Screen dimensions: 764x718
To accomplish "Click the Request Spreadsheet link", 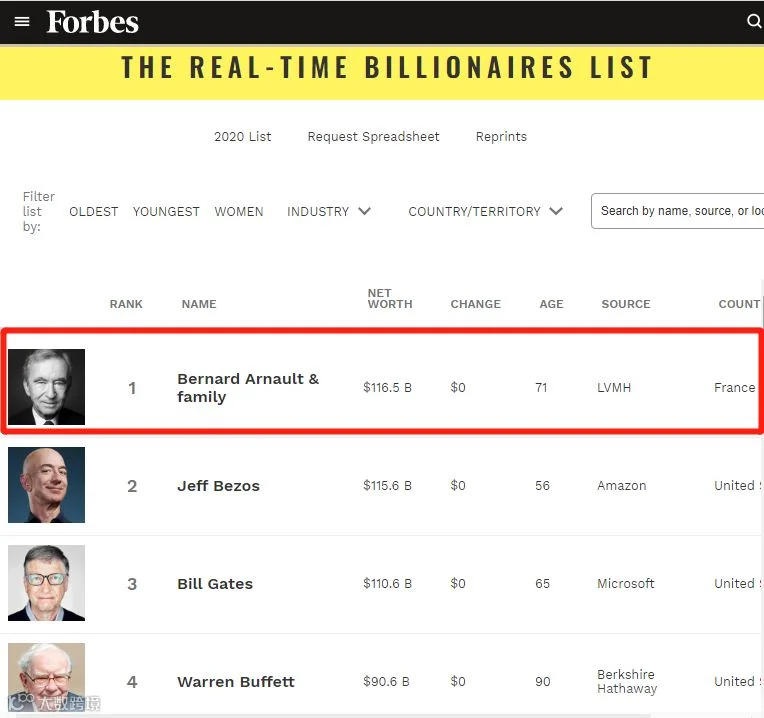I will point(373,136).
